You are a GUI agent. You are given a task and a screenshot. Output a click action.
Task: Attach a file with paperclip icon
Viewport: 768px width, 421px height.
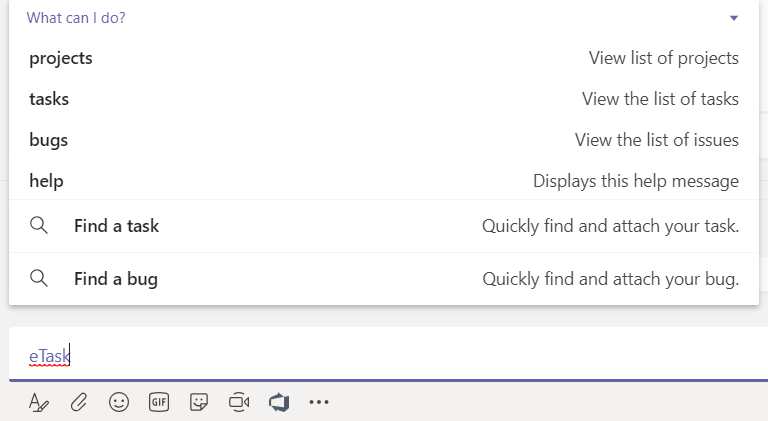[x=79, y=402]
